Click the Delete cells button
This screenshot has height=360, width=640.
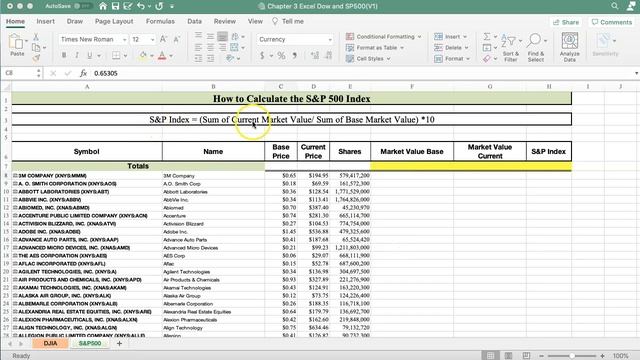451,48
